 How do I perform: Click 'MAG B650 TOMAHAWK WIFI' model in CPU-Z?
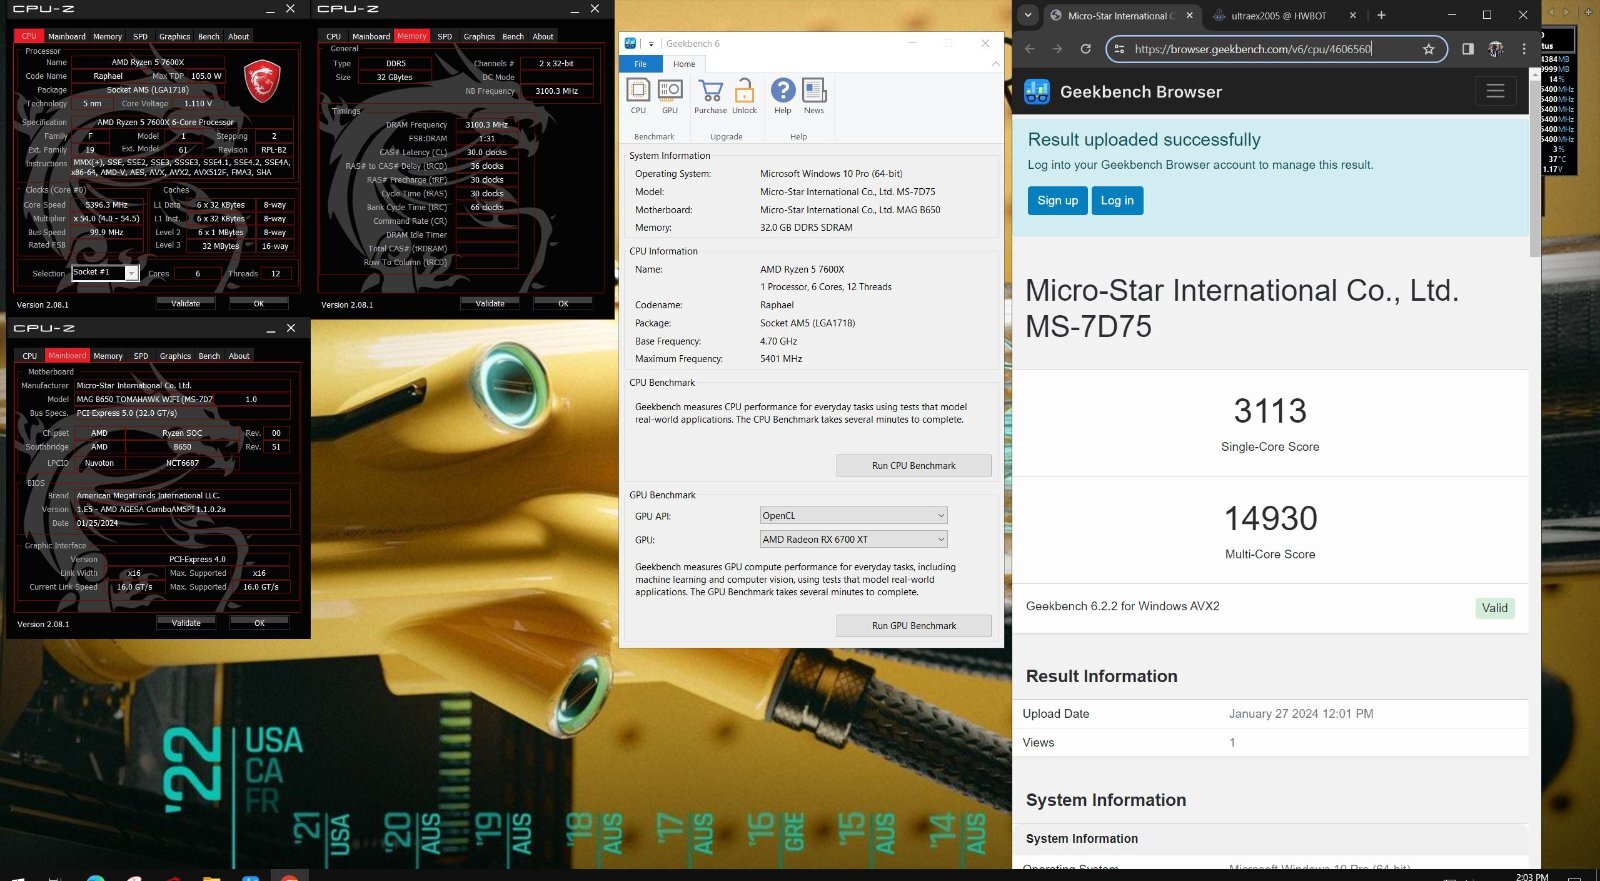point(144,399)
